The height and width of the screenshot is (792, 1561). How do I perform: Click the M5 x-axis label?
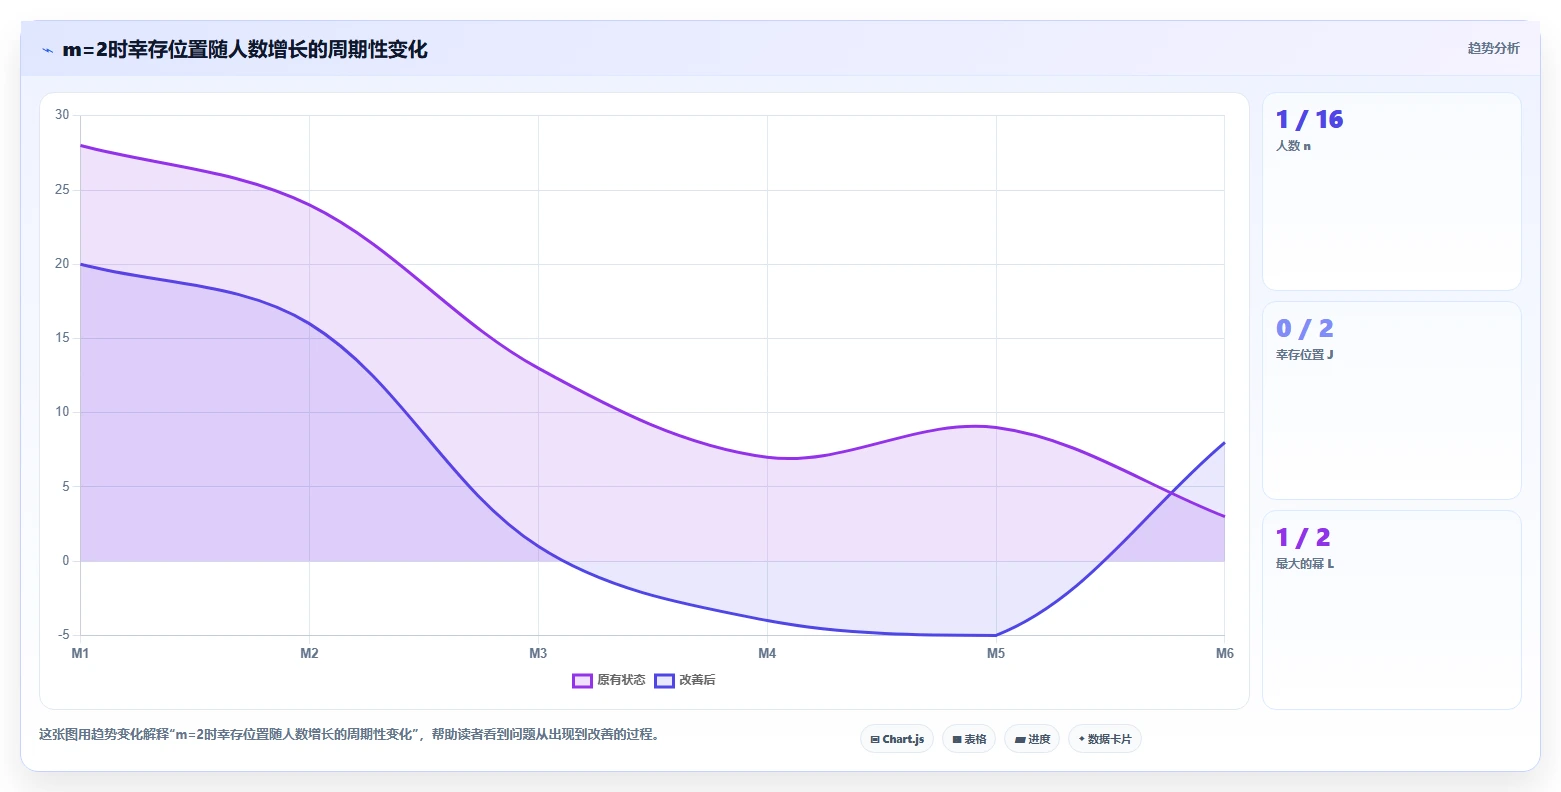point(996,653)
